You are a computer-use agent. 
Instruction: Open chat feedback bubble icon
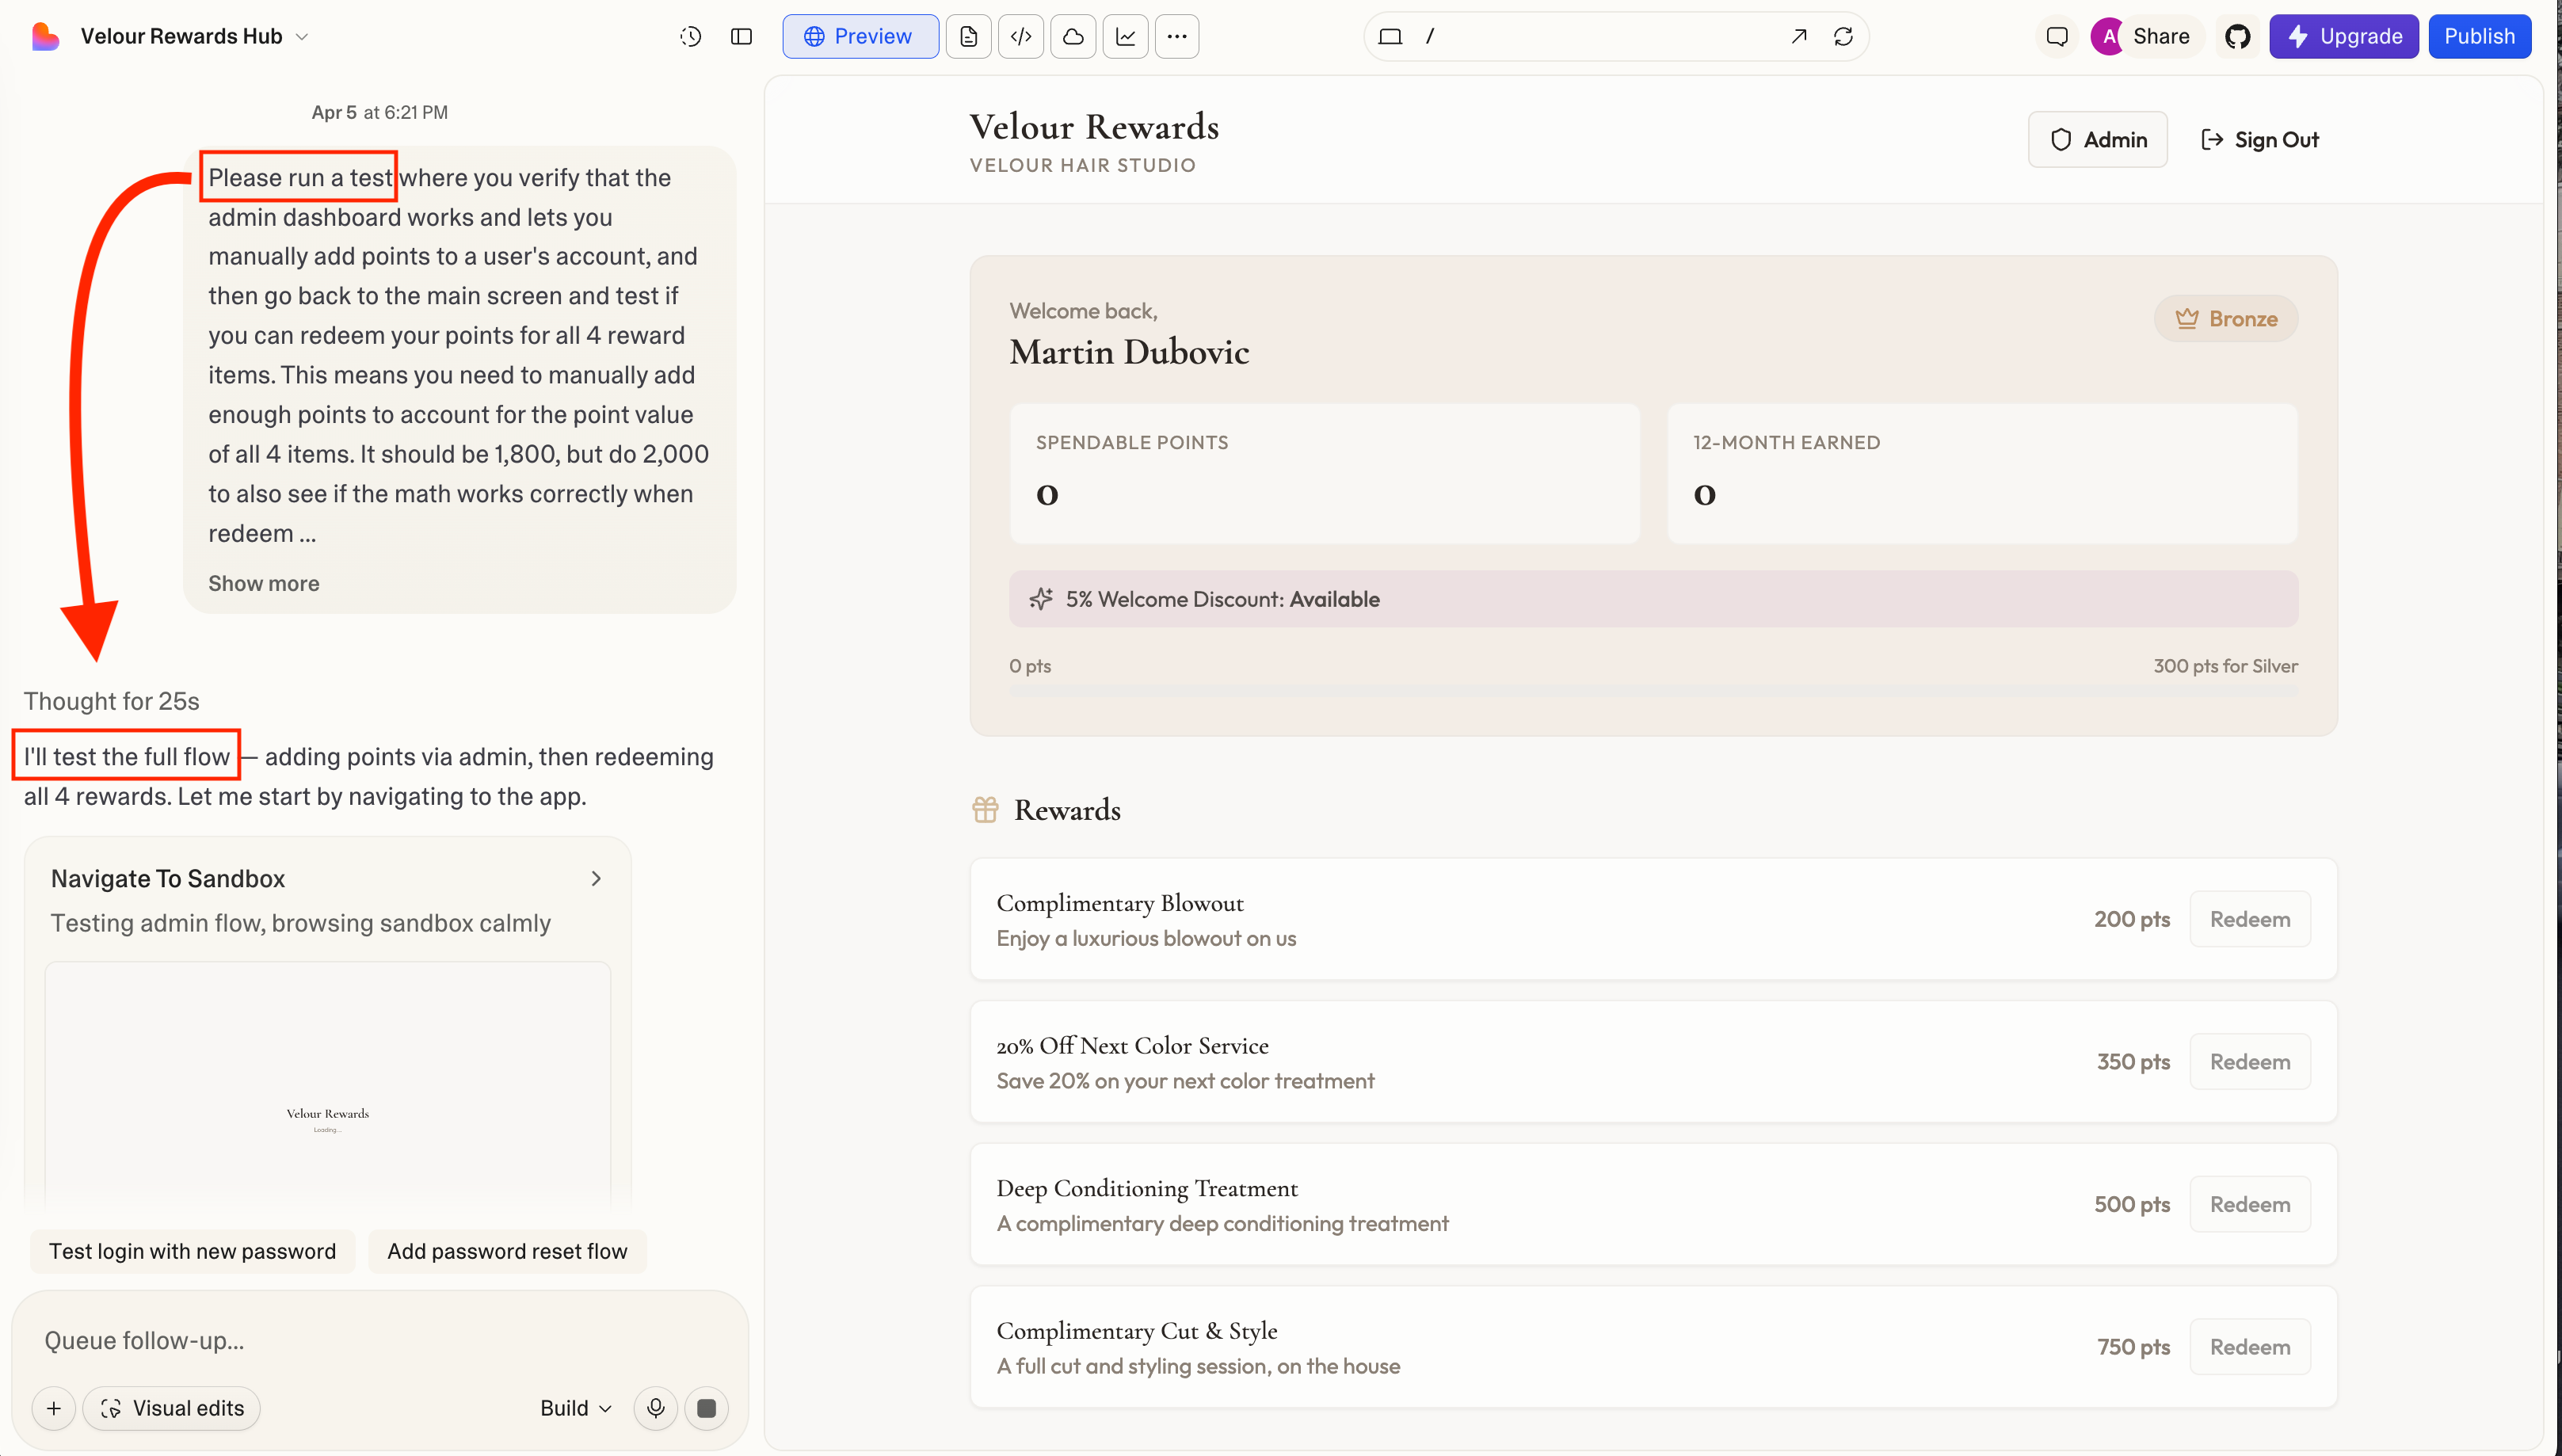coord(2057,36)
